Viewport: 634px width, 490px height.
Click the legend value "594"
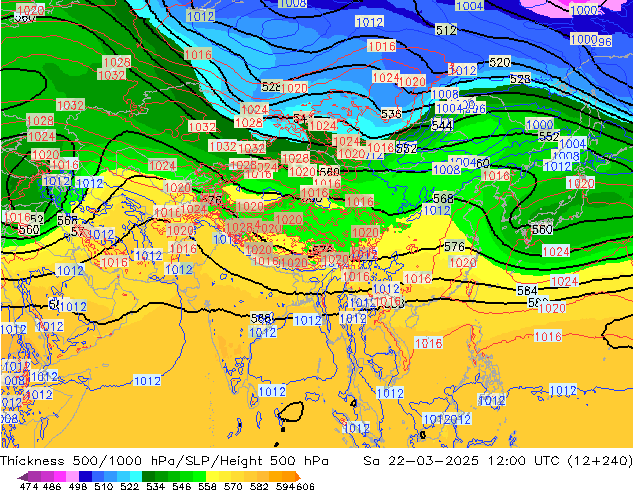[285, 486]
